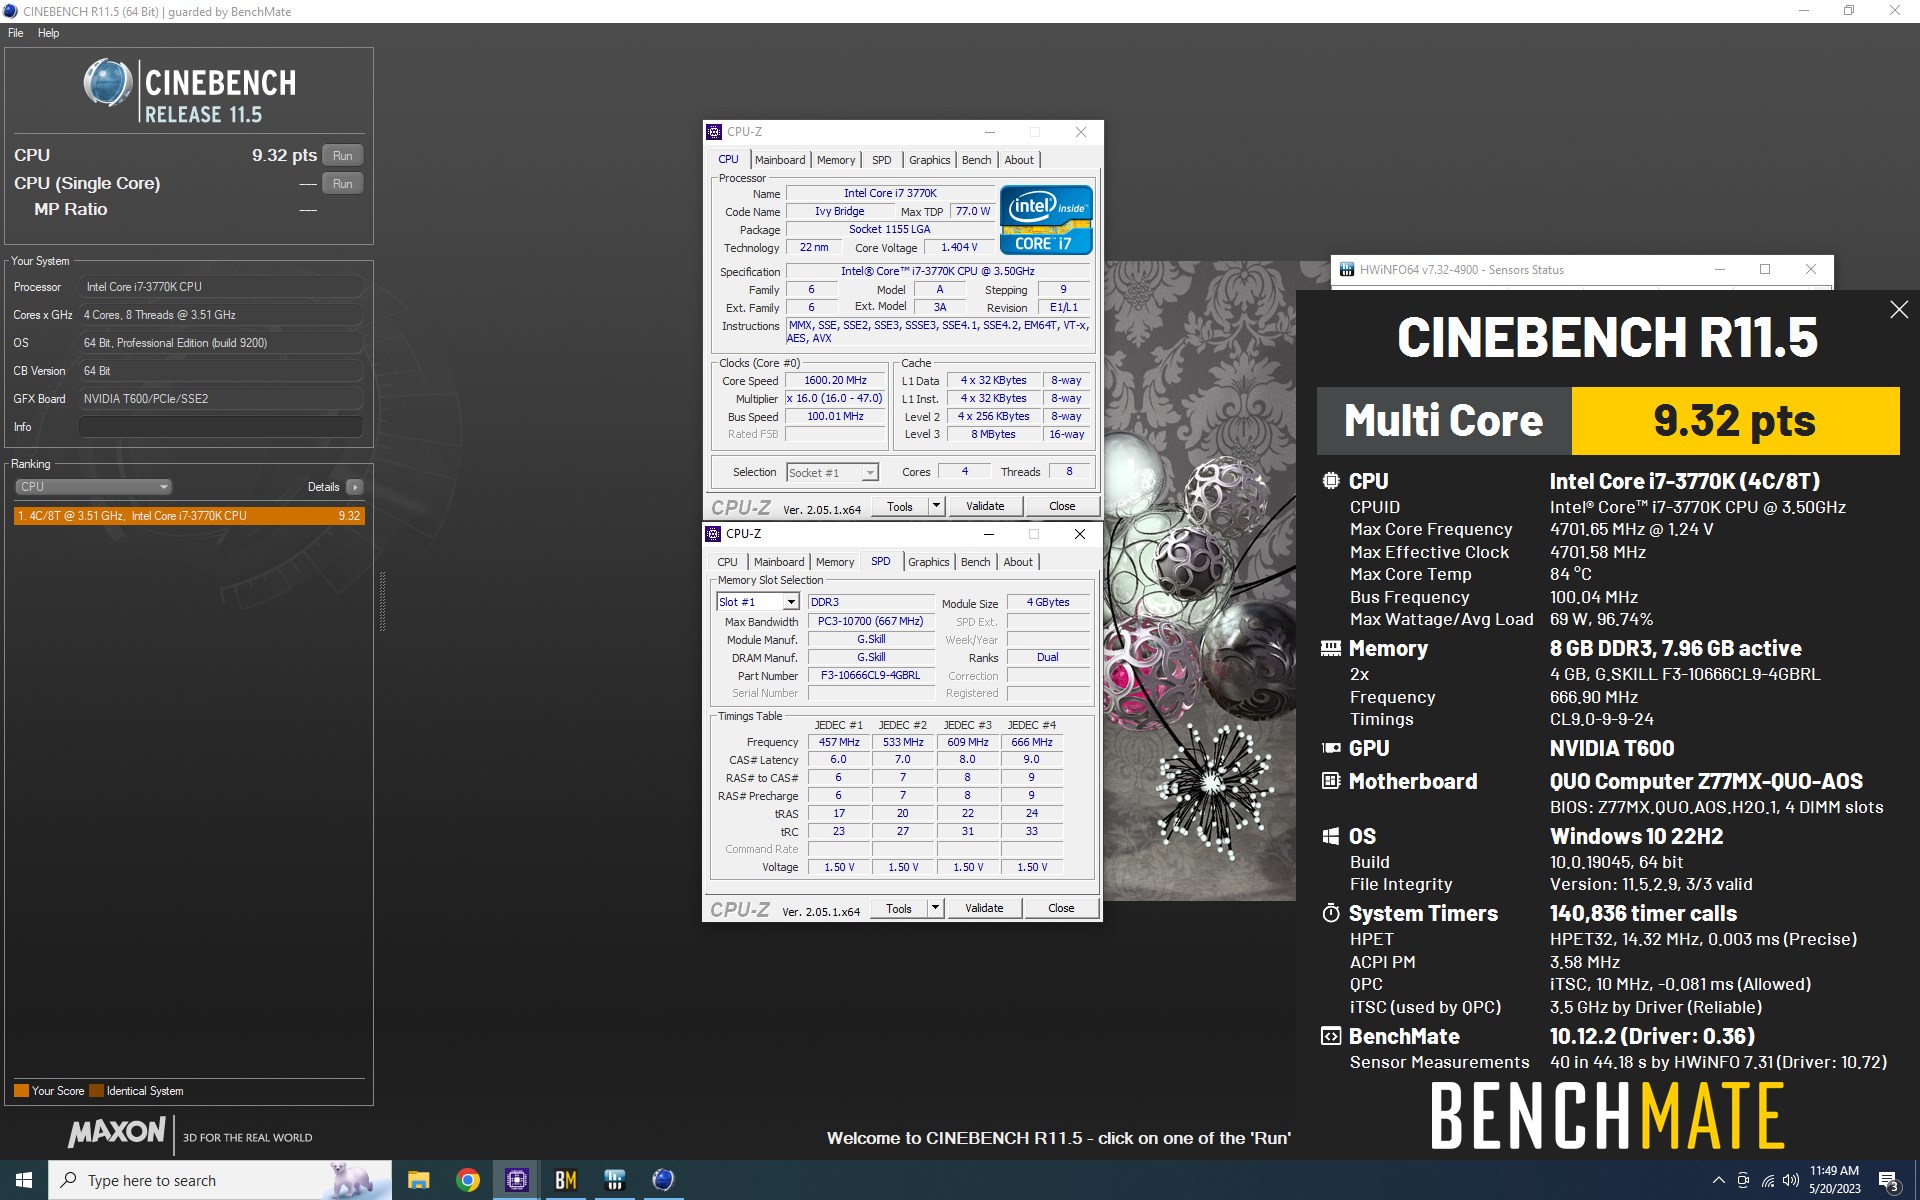Switch to Memory tab in upper CPU-Z

click(x=836, y=160)
